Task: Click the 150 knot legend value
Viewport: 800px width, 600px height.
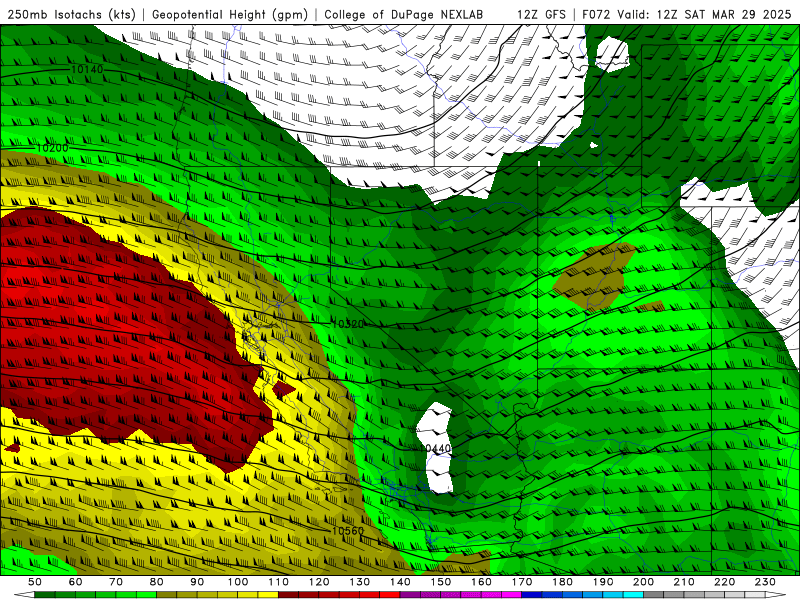Action: coord(441,582)
